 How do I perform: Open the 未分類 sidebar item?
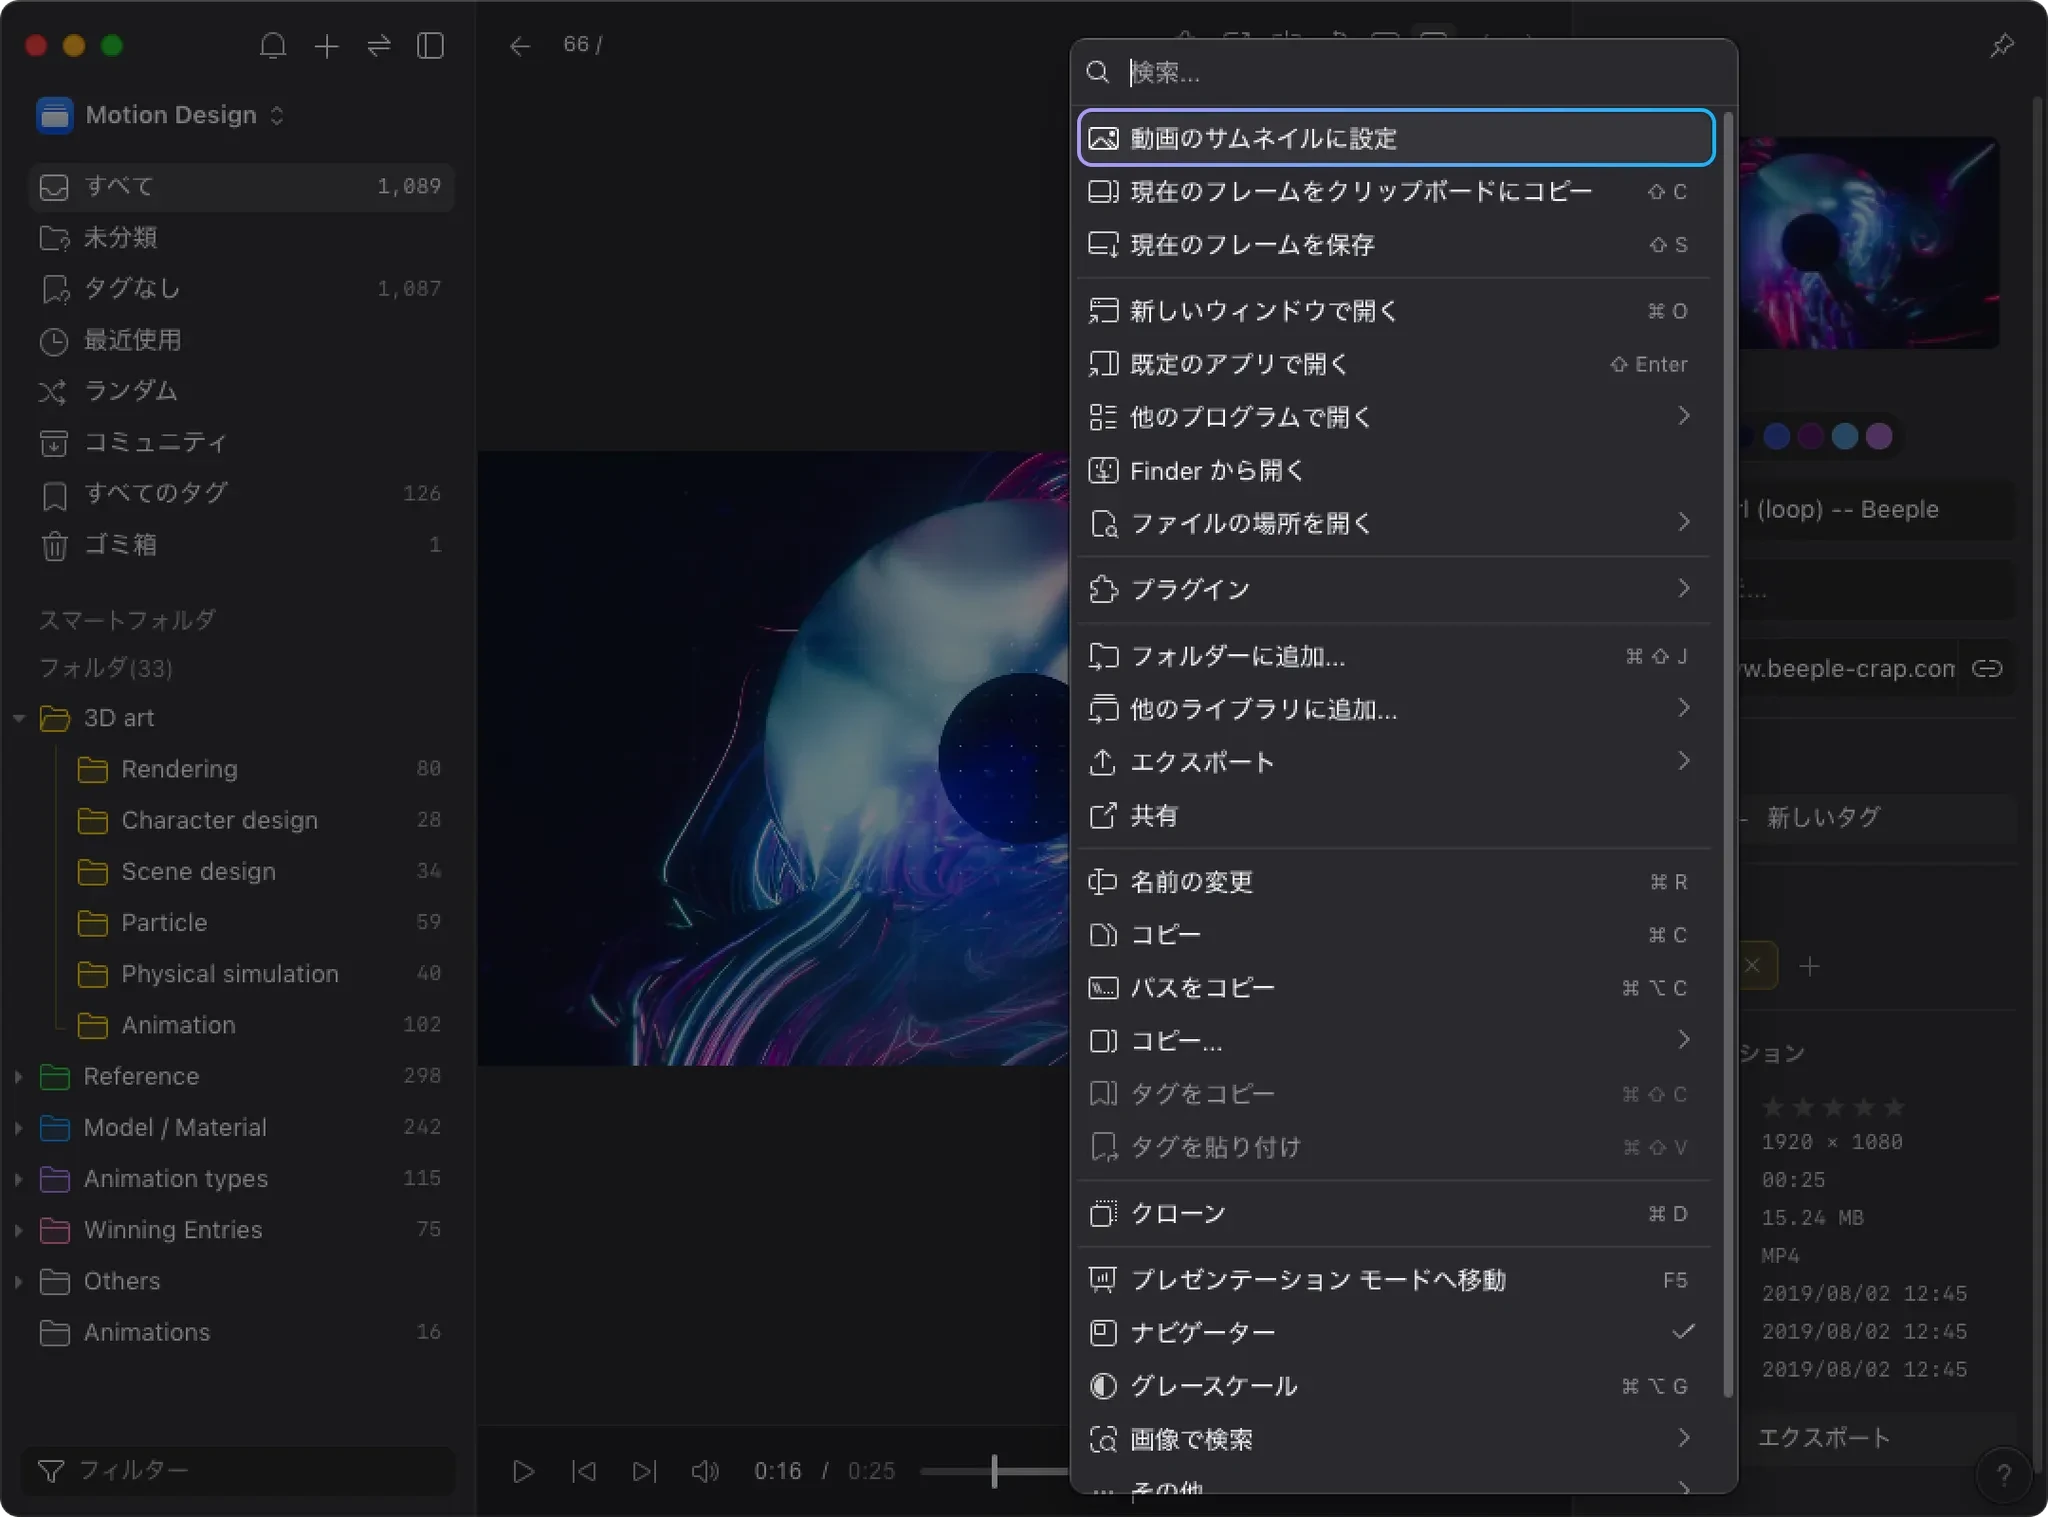point(241,237)
